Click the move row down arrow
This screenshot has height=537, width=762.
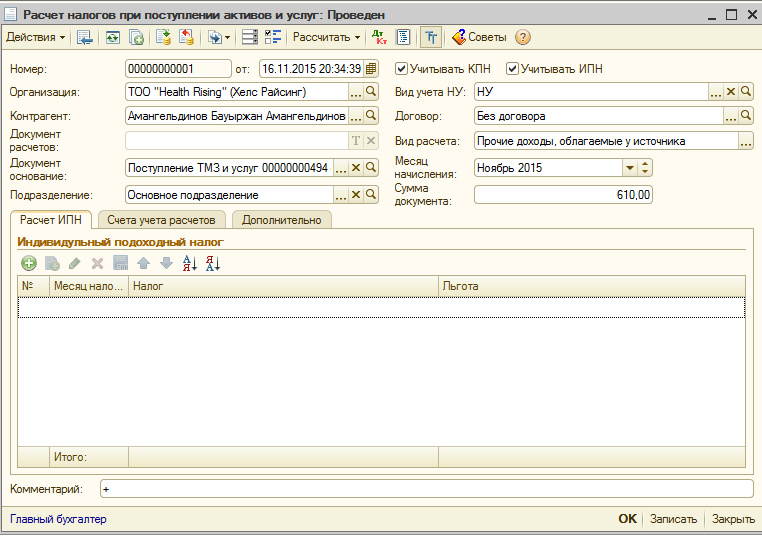(166, 263)
